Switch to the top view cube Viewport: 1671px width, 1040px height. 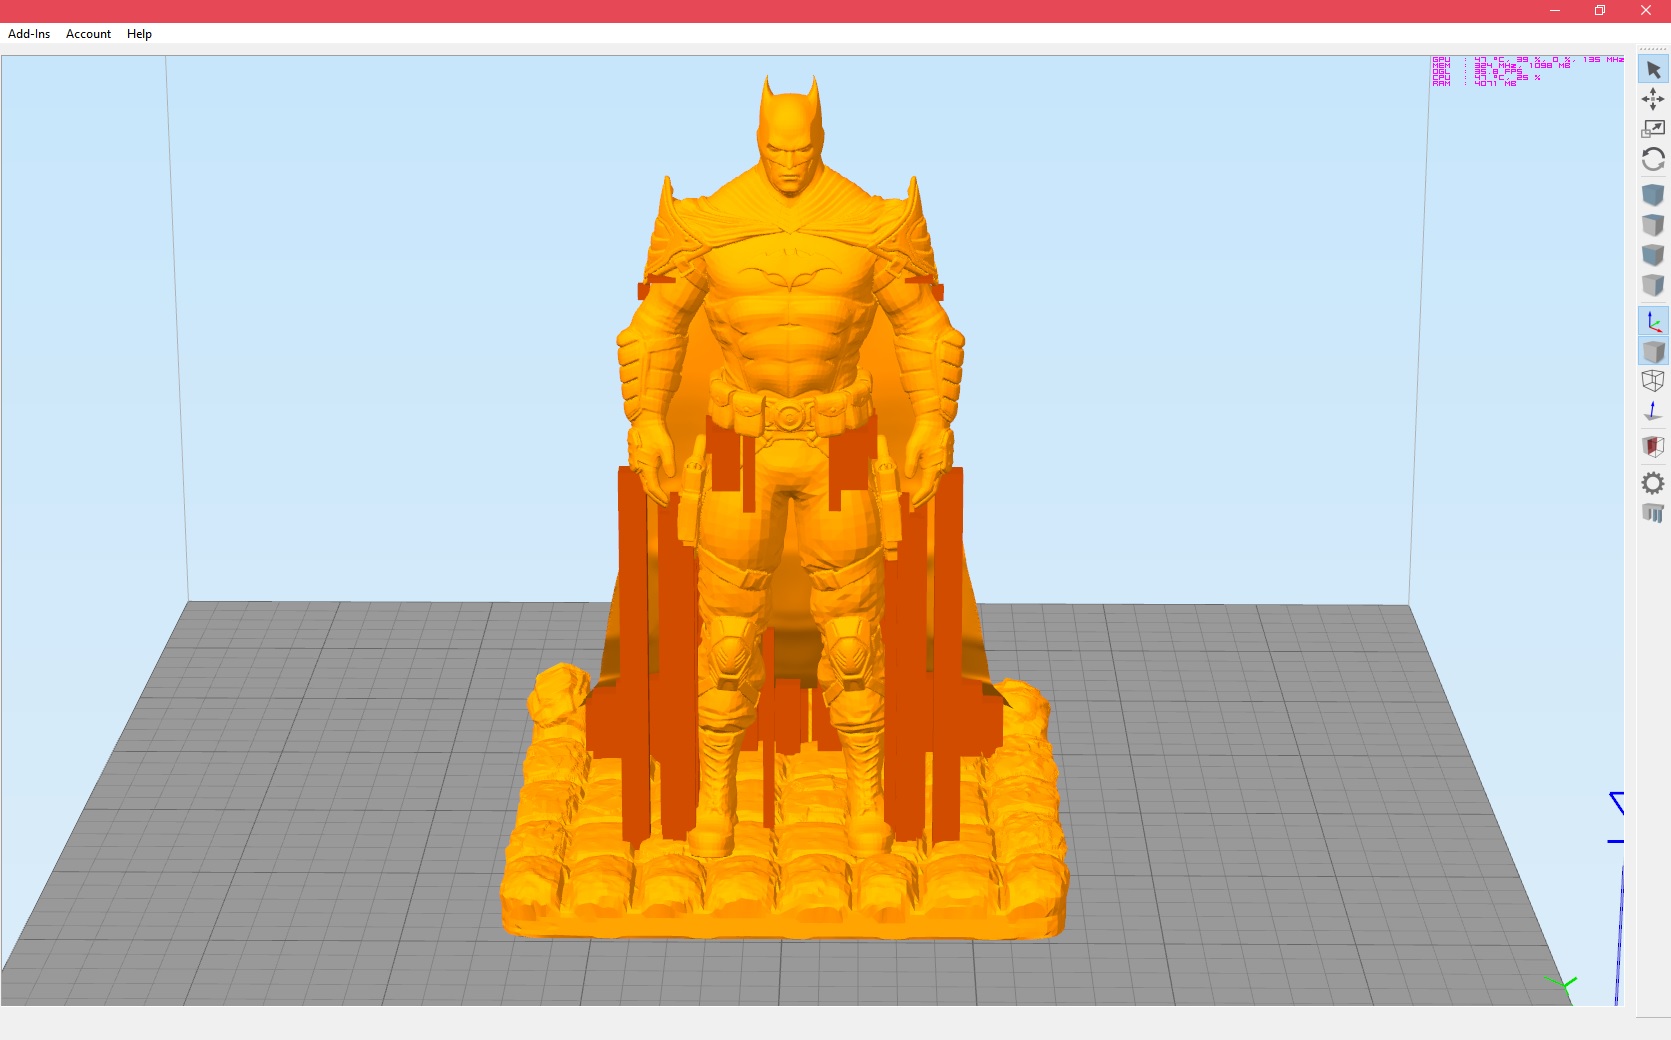pyautogui.click(x=1653, y=225)
